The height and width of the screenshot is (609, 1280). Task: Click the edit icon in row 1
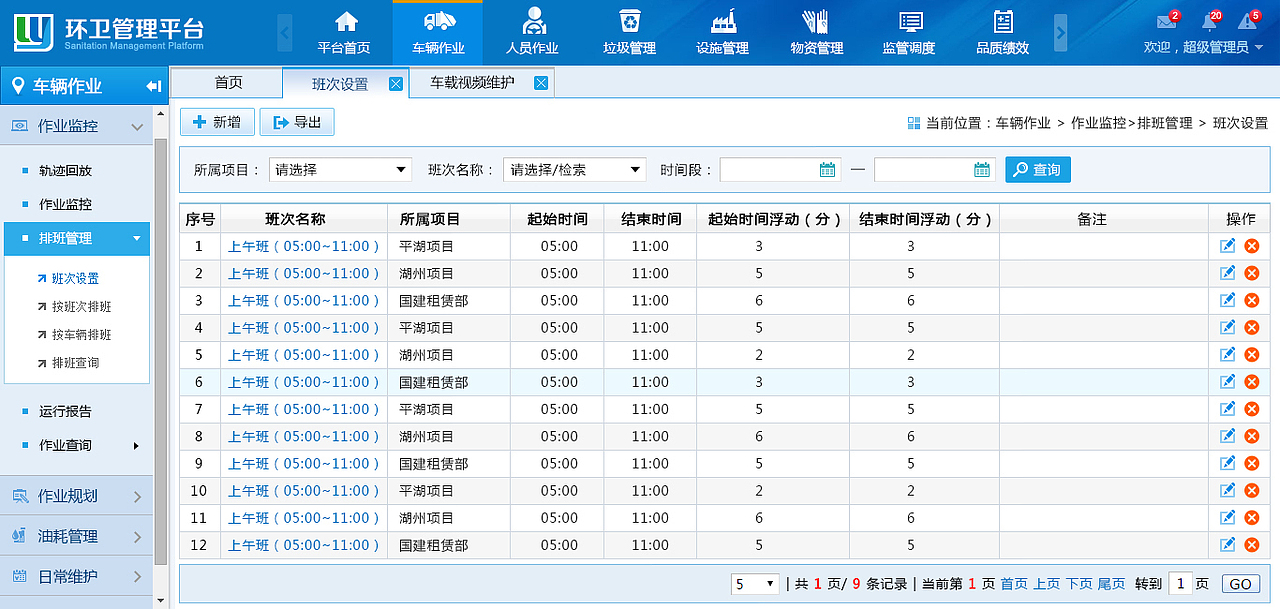pos(1228,246)
